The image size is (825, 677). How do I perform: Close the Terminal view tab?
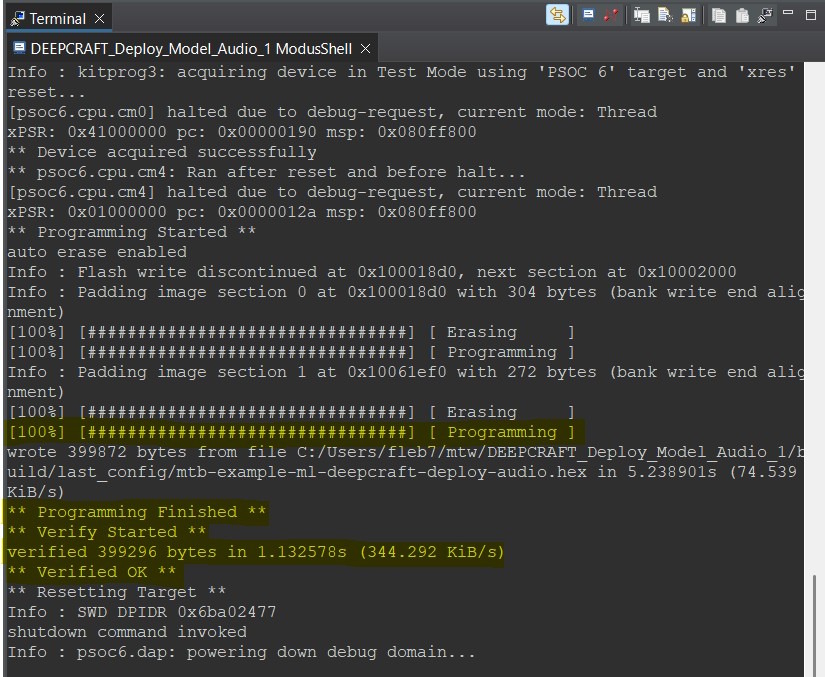coord(99,19)
